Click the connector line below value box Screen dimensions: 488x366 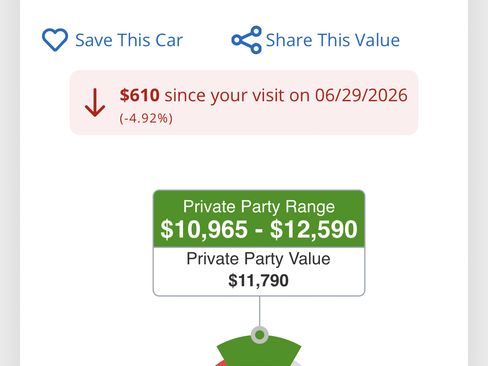pyautogui.click(x=260, y=311)
